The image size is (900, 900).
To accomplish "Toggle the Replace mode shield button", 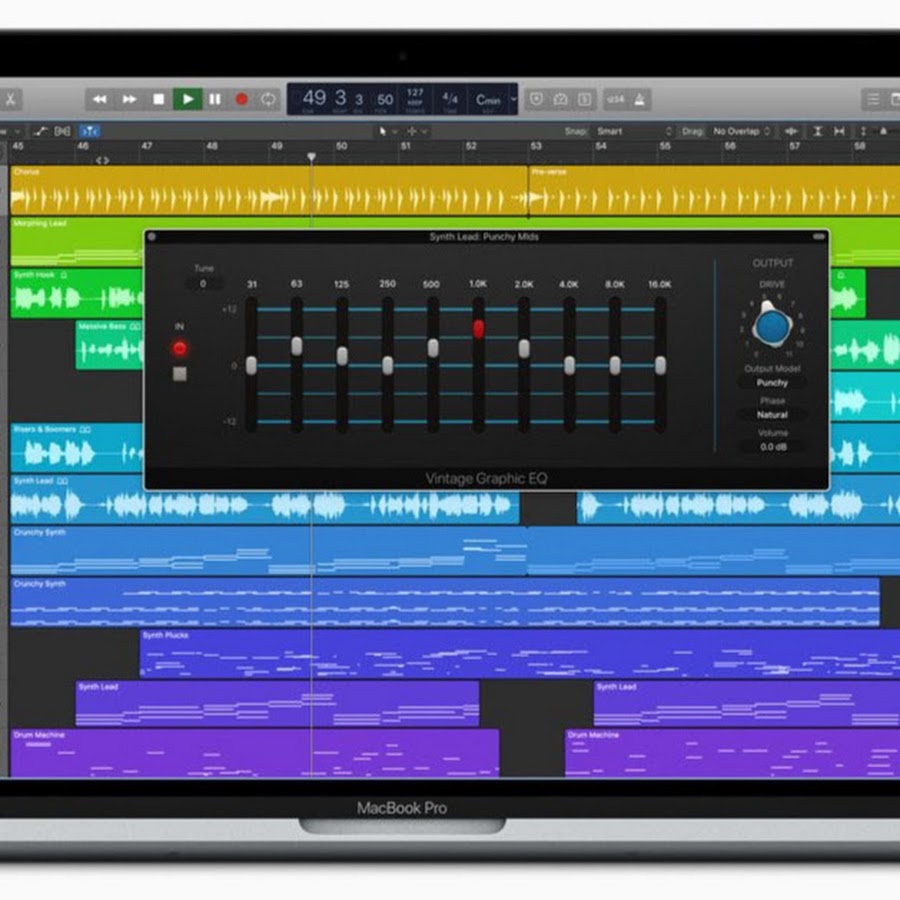I will click(536, 99).
